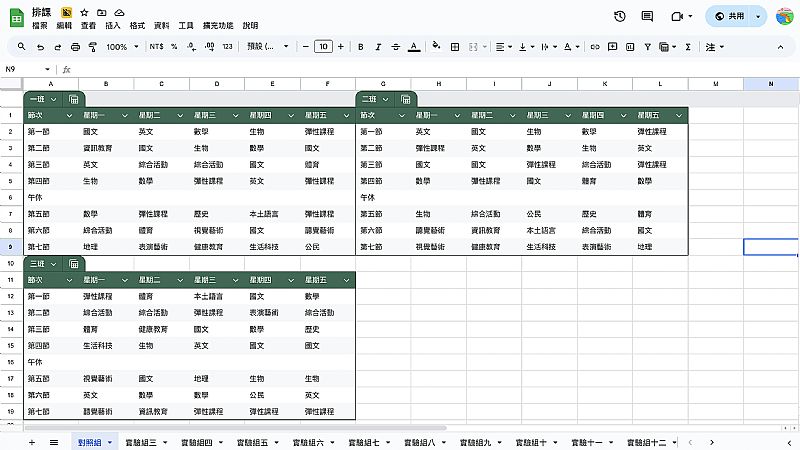Click the print icon
The height and width of the screenshot is (450, 800).
[x=76, y=47]
